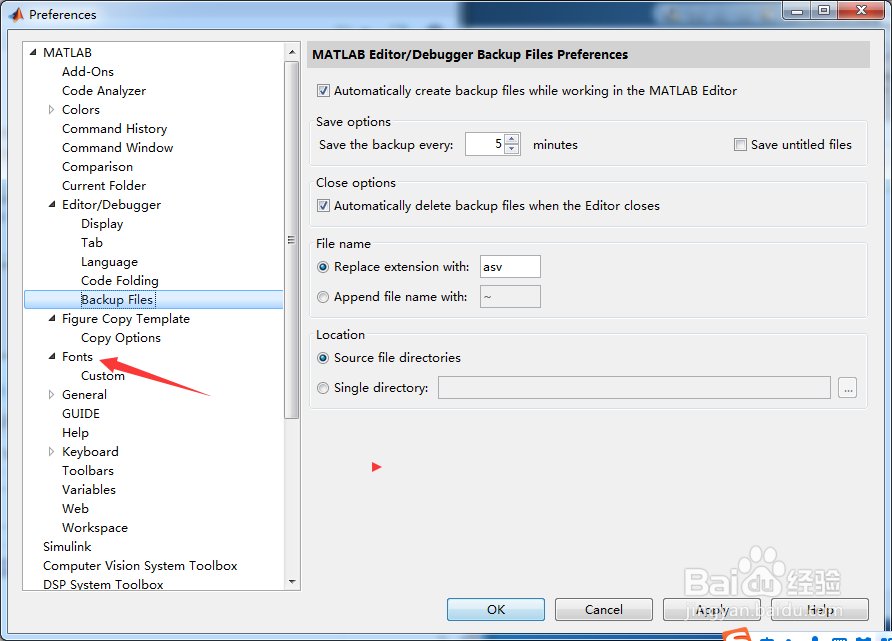
Task: Open Tab preferences item
Action: [92, 242]
